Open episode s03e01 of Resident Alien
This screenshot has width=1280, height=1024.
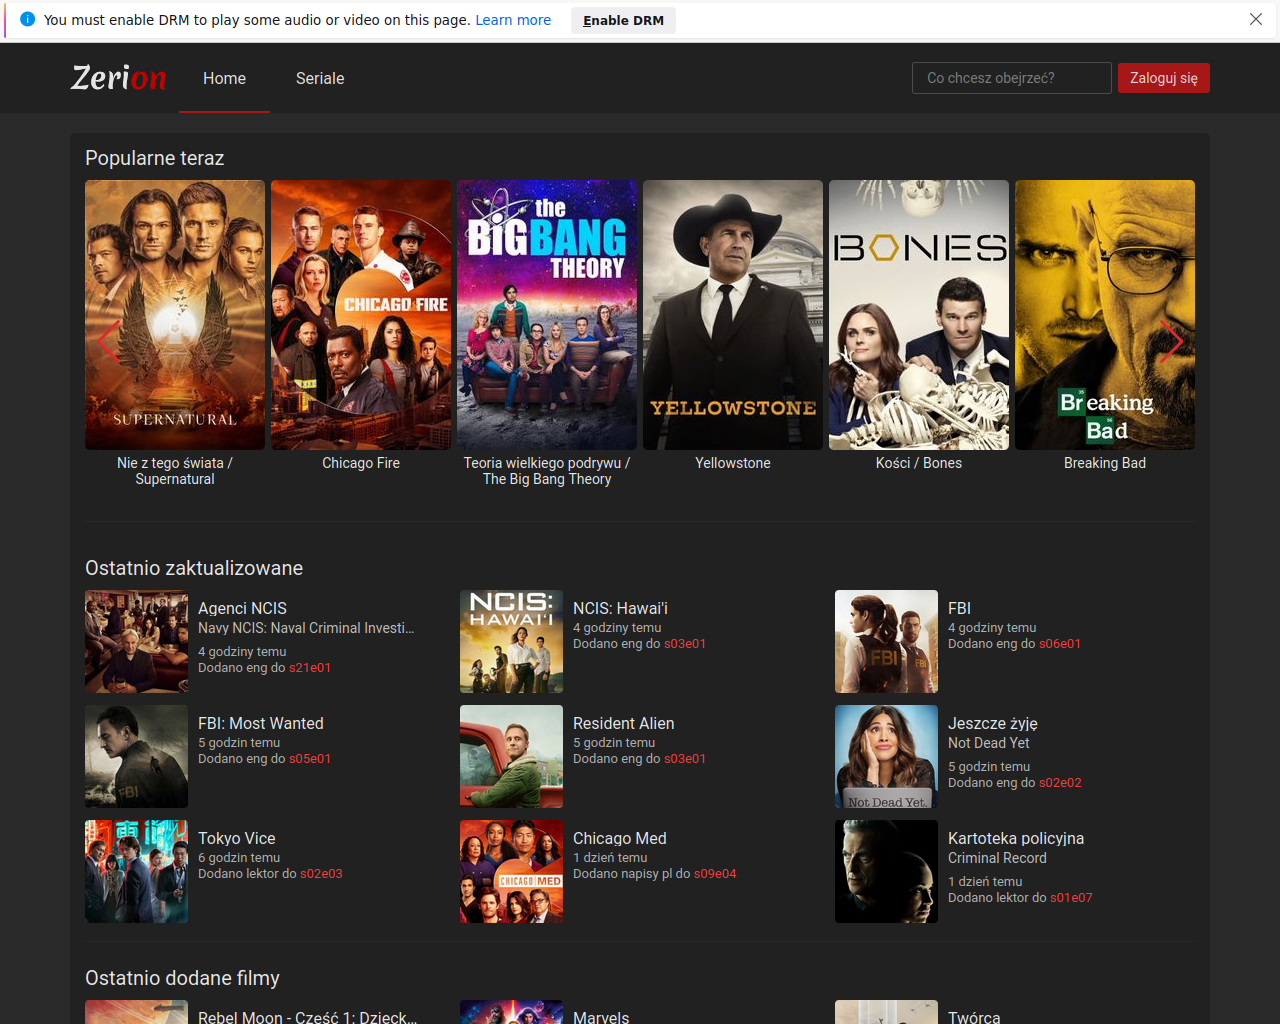point(685,759)
